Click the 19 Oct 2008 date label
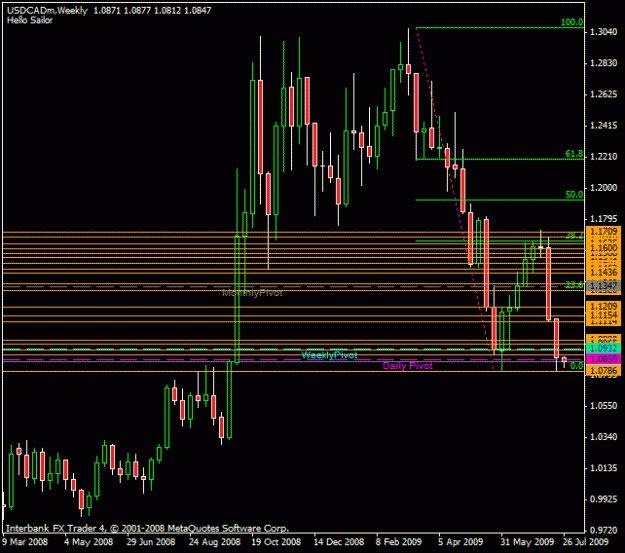 pos(276,542)
